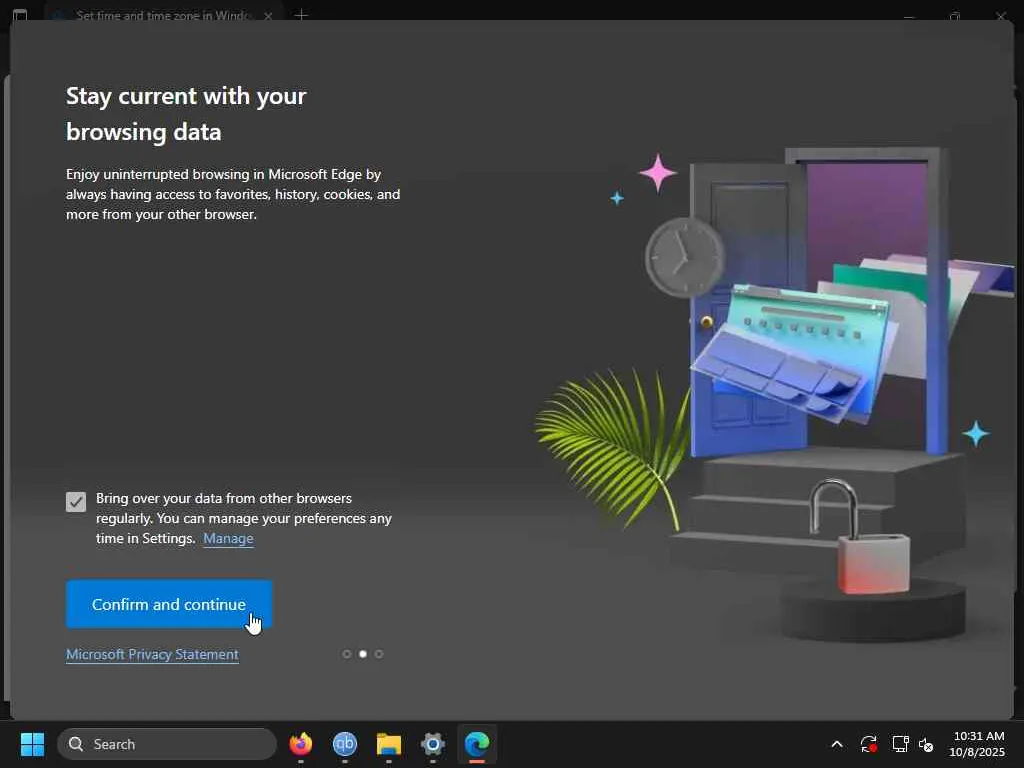Click the muted volume tray icon
This screenshot has height=768, width=1024.
pyautogui.click(x=926, y=744)
